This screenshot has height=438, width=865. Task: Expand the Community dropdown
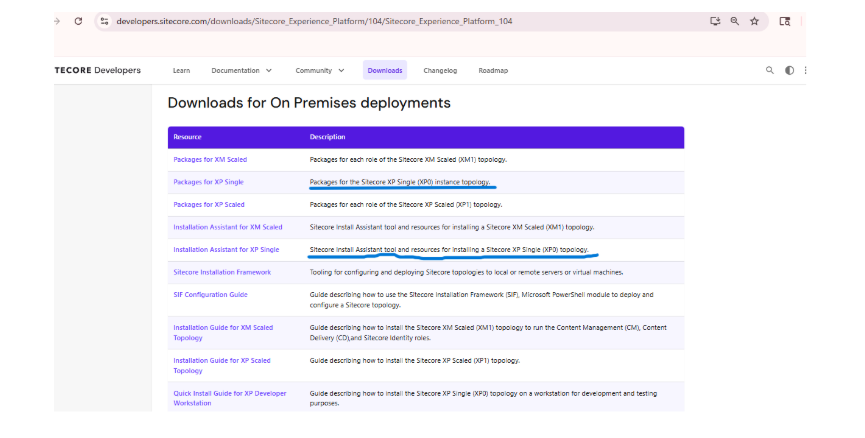(x=320, y=71)
